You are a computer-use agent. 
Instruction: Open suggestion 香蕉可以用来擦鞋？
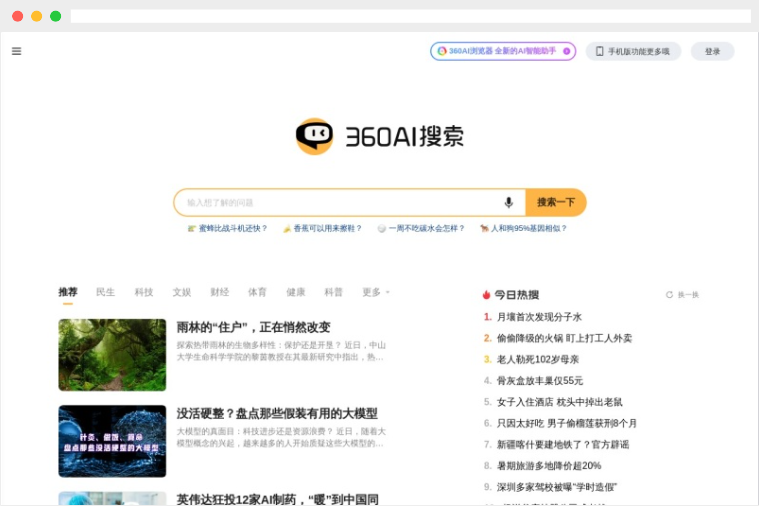pos(328,228)
